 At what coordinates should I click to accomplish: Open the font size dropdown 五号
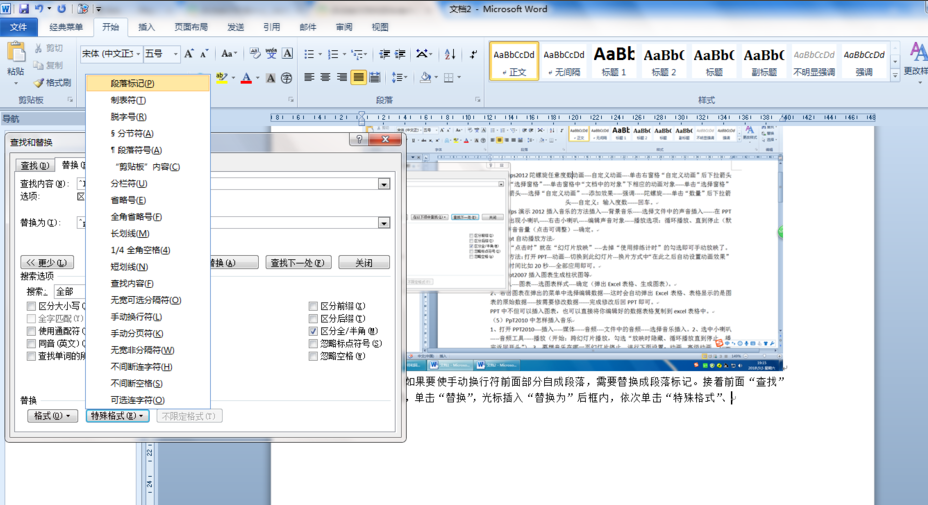pyautogui.click(x=175, y=54)
